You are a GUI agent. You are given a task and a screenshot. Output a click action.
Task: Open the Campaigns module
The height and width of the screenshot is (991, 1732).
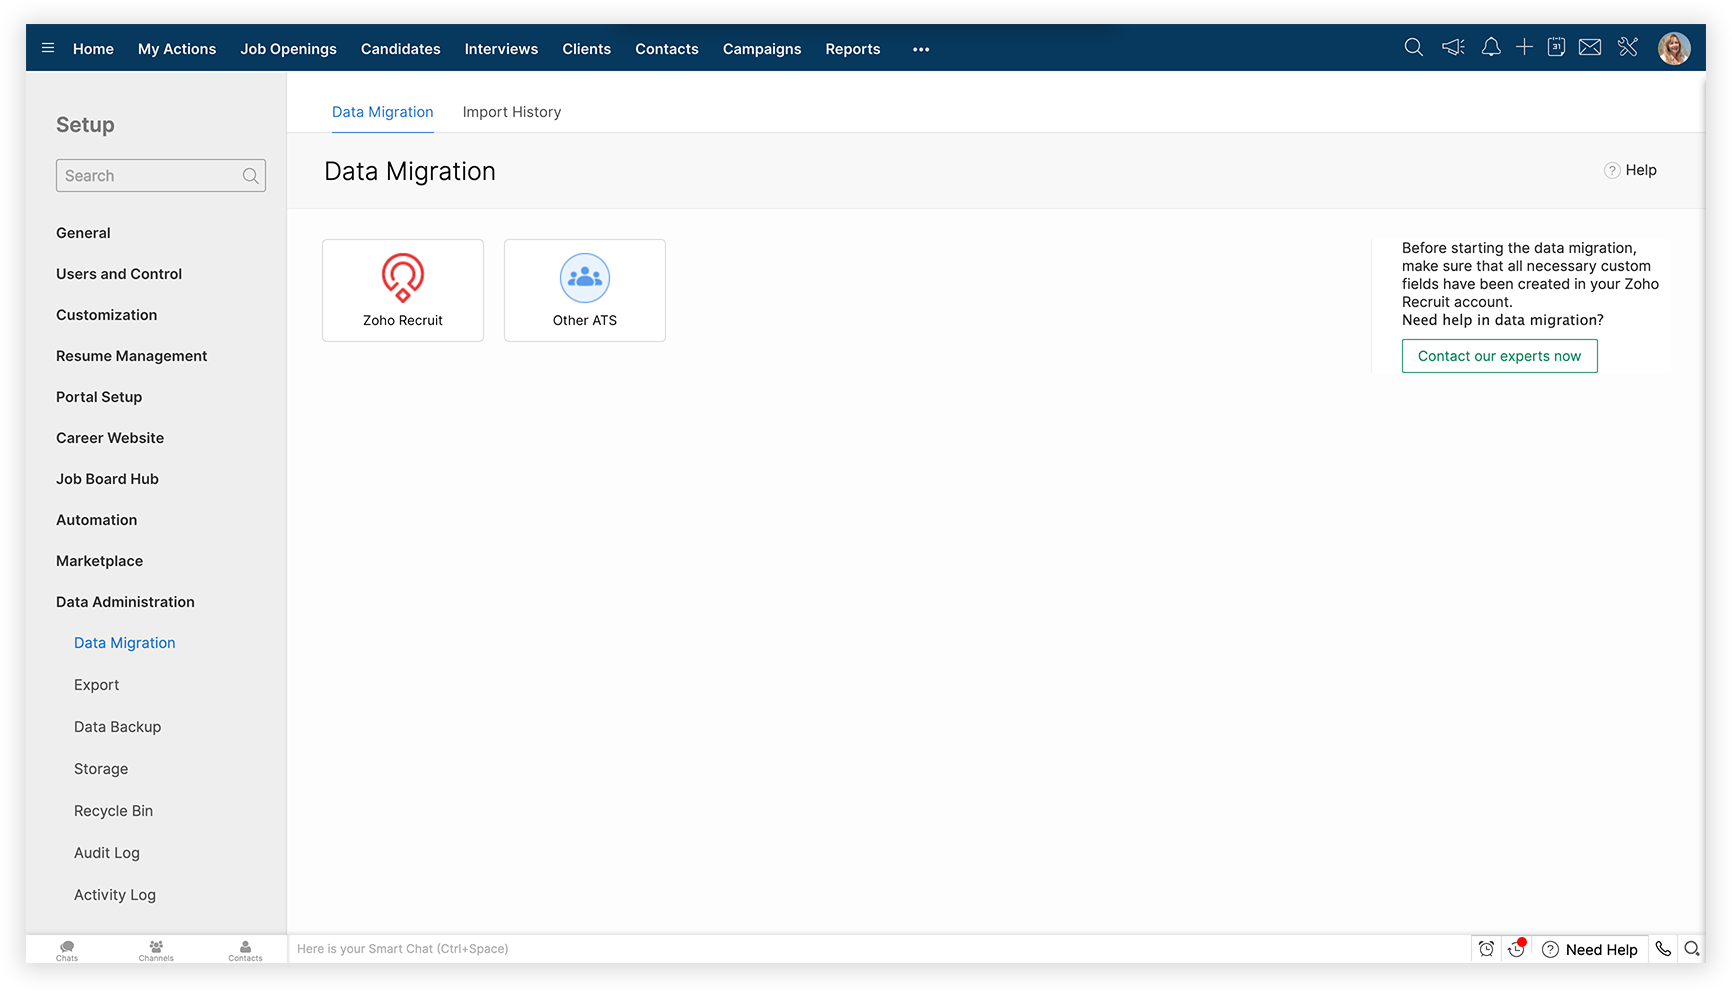[762, 49]
